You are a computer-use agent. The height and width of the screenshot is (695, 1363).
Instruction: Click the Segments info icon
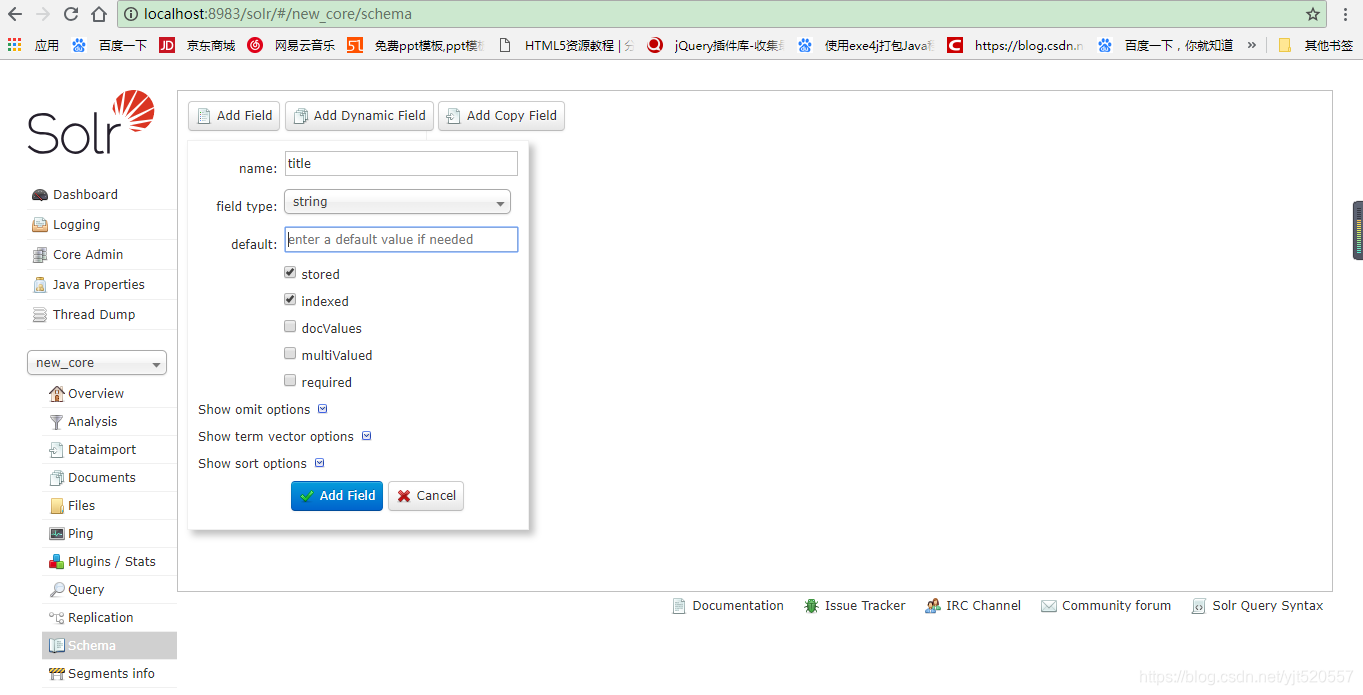[x=57, y=674]
